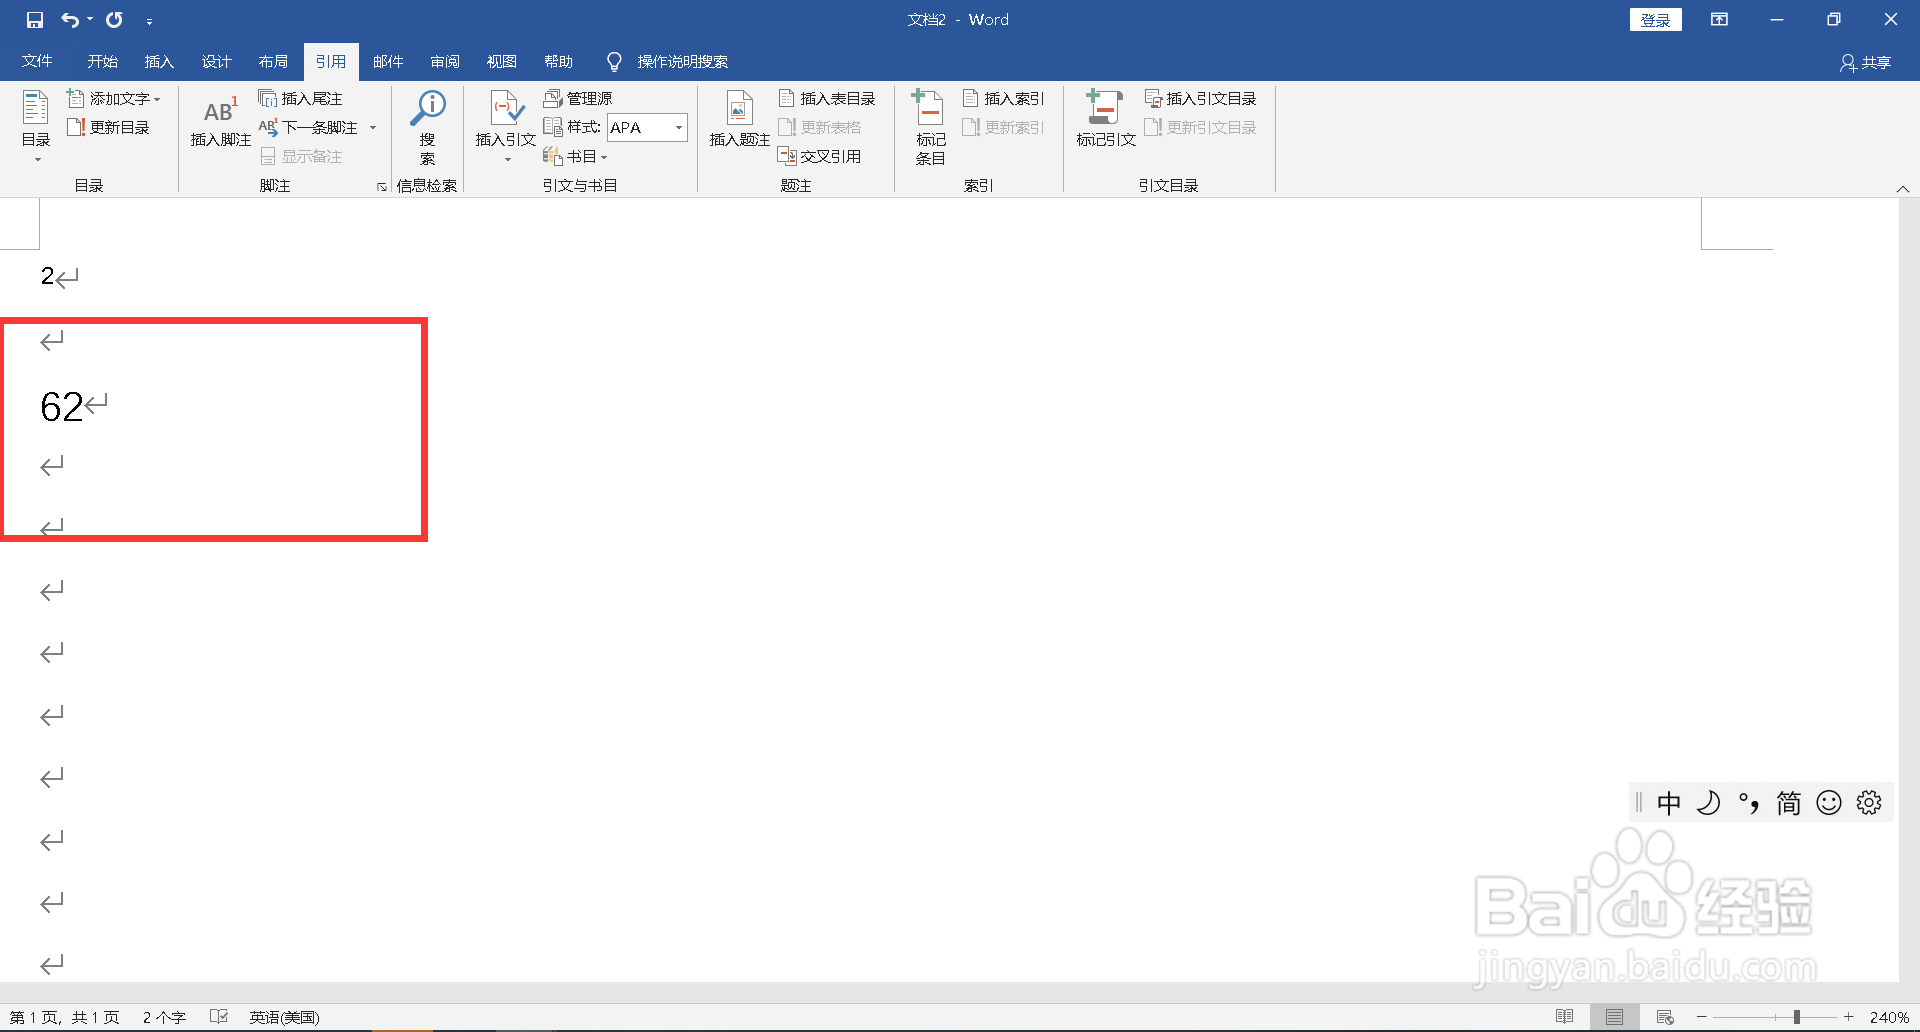This screenshot has height=1032, width=1920.
Task: Collapse the ribbon with the chevron
Action: 1903,188
